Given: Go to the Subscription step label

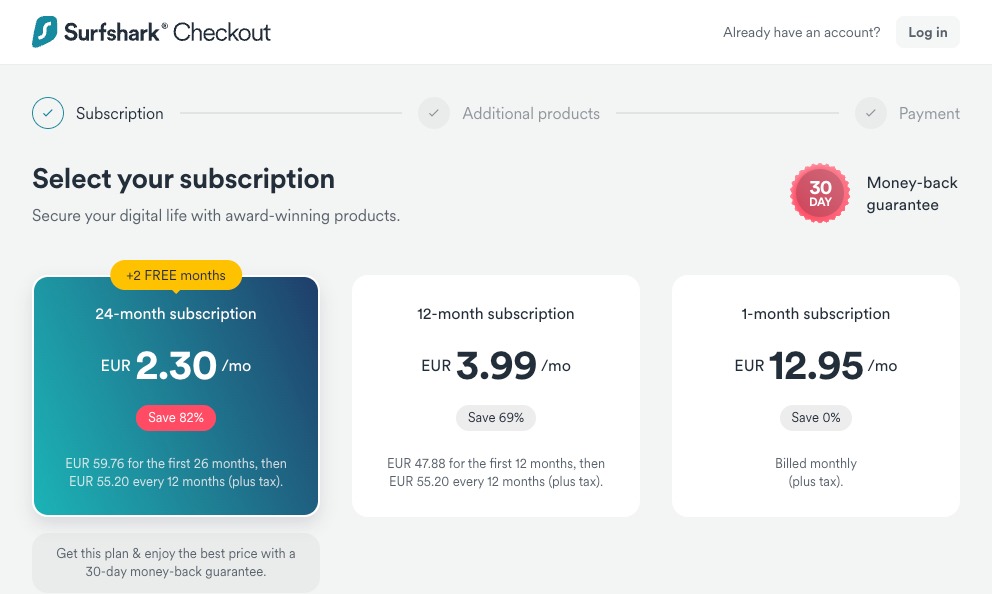Looking at the screenshot, I should pos(120,113).
